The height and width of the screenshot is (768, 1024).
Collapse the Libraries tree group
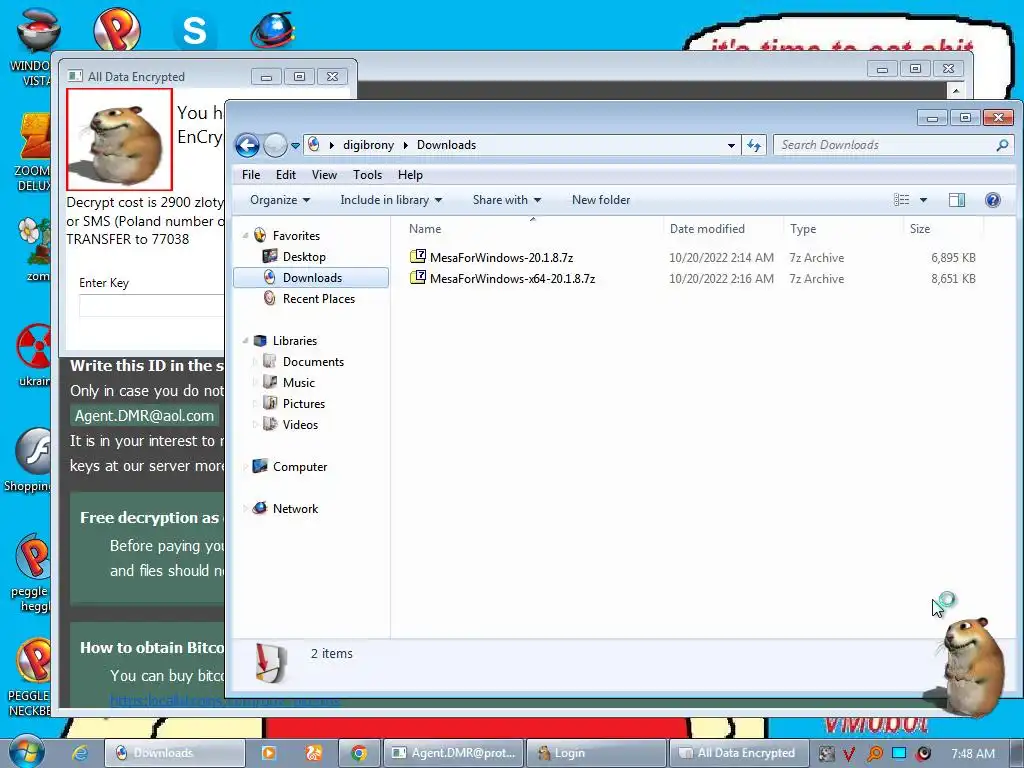tap(246, 341)
